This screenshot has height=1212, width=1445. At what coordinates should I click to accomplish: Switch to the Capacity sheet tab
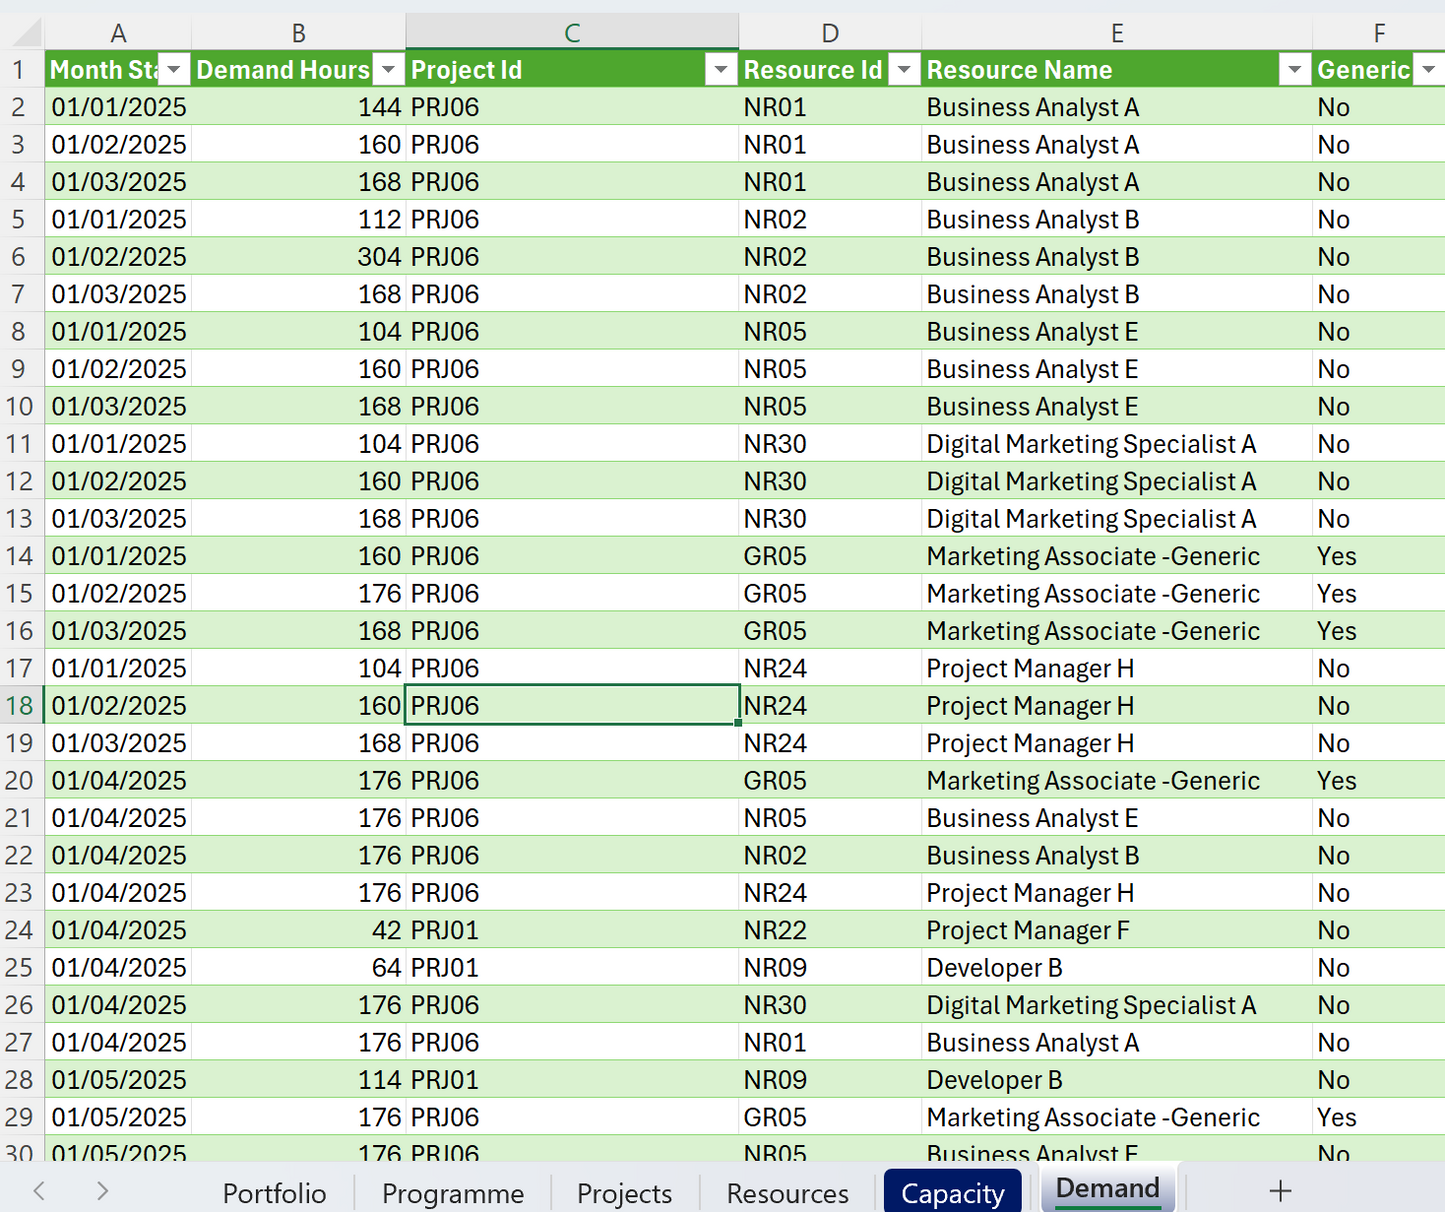click(953, 1191)
